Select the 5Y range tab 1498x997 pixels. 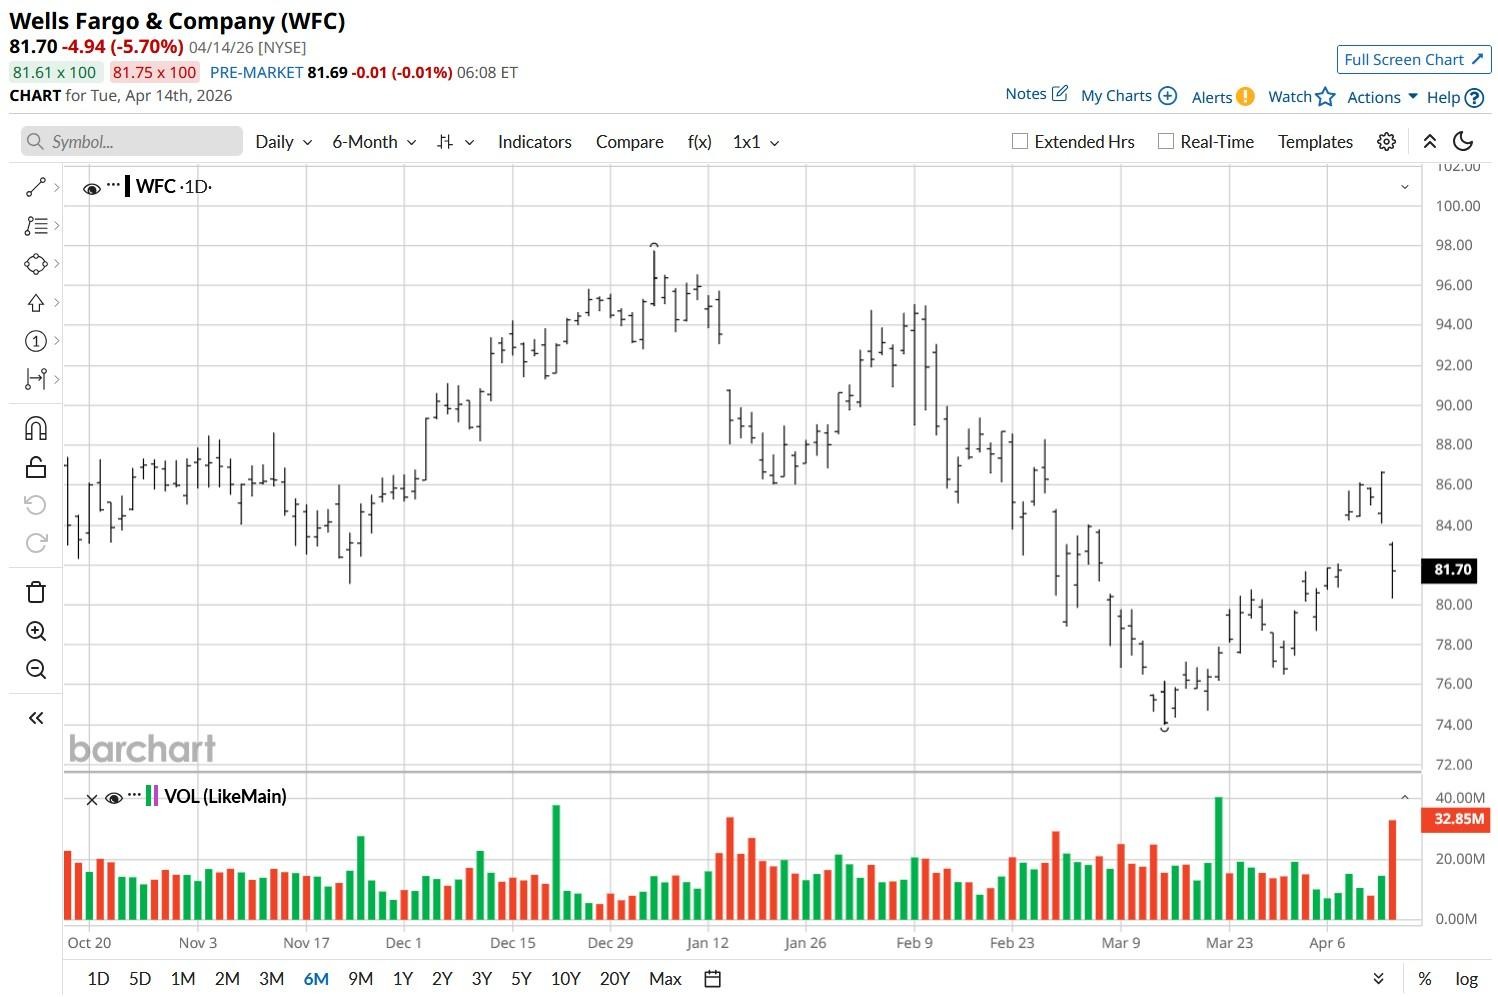(x=521, y=979)
